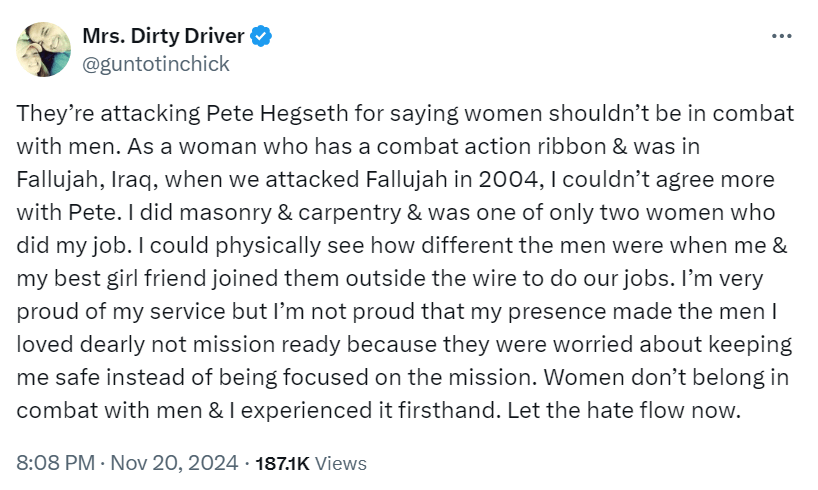The image size is (818, 490).
Task: Click the blue verified checkmark badge
Action: point(261,38)
